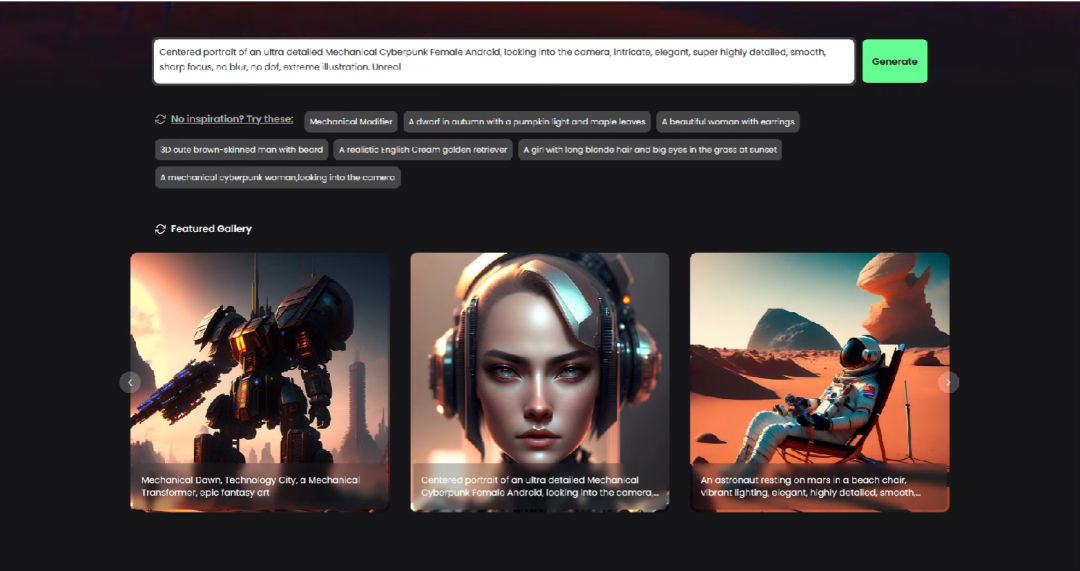Click the 'An astronaut resting on mars' caption
1080x571 pixels.
coord(810,486)
